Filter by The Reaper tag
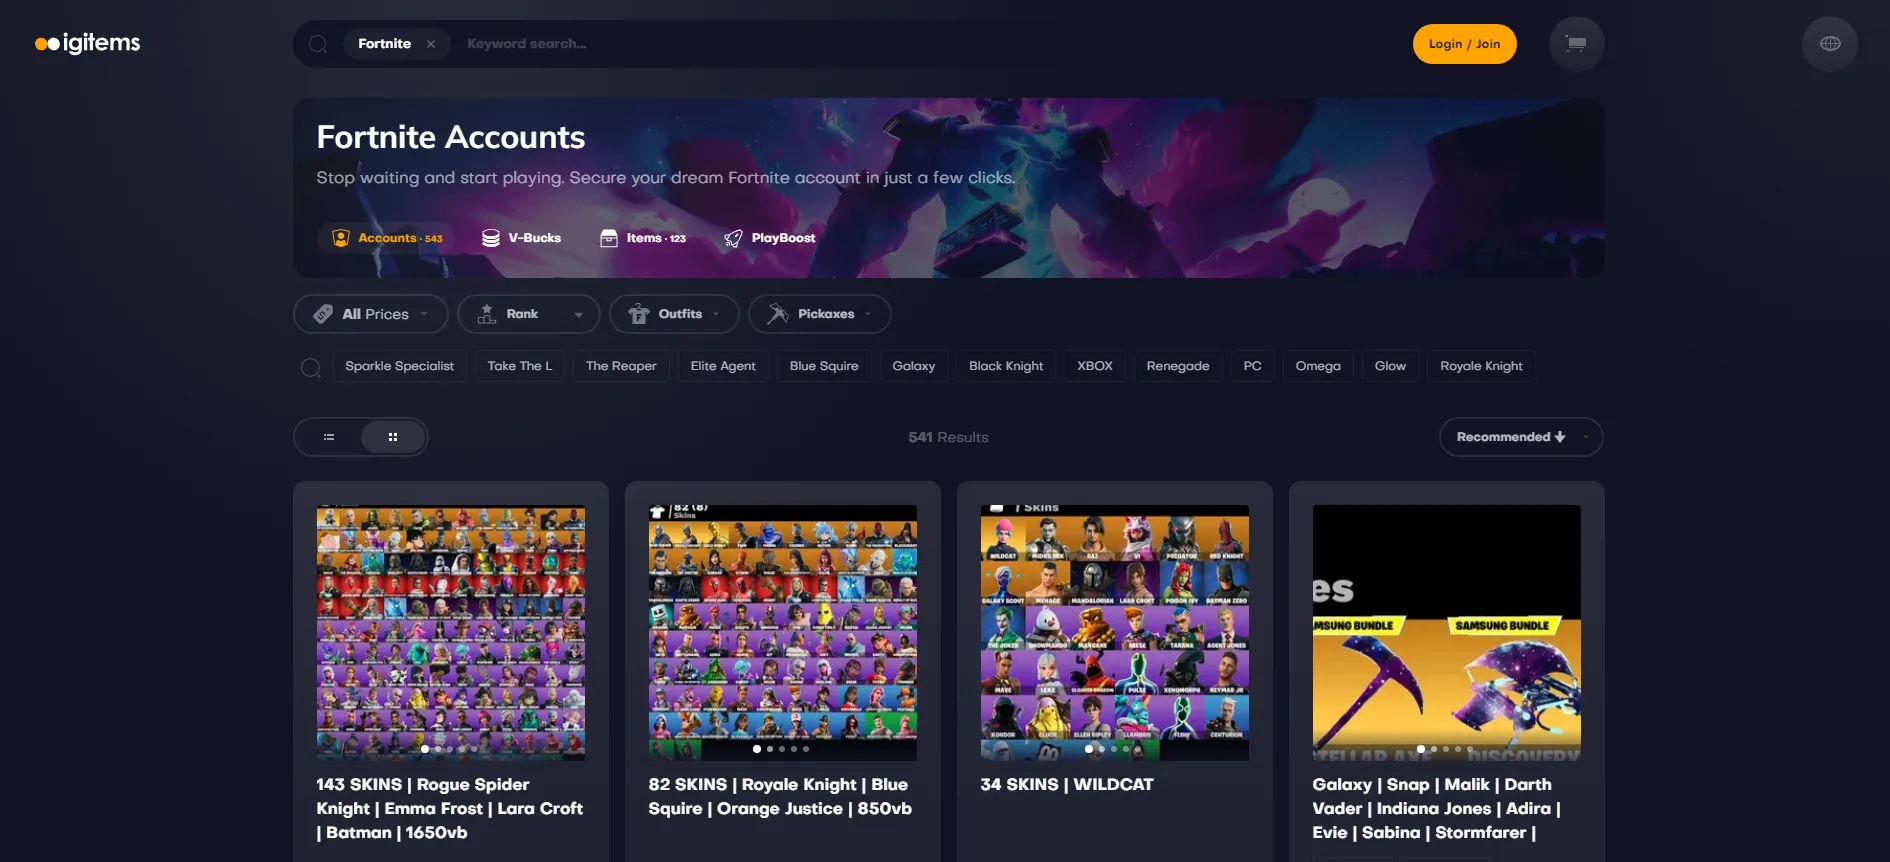Screen dimensions: 1890x862 pyautogui.click(x=621, y=366)
